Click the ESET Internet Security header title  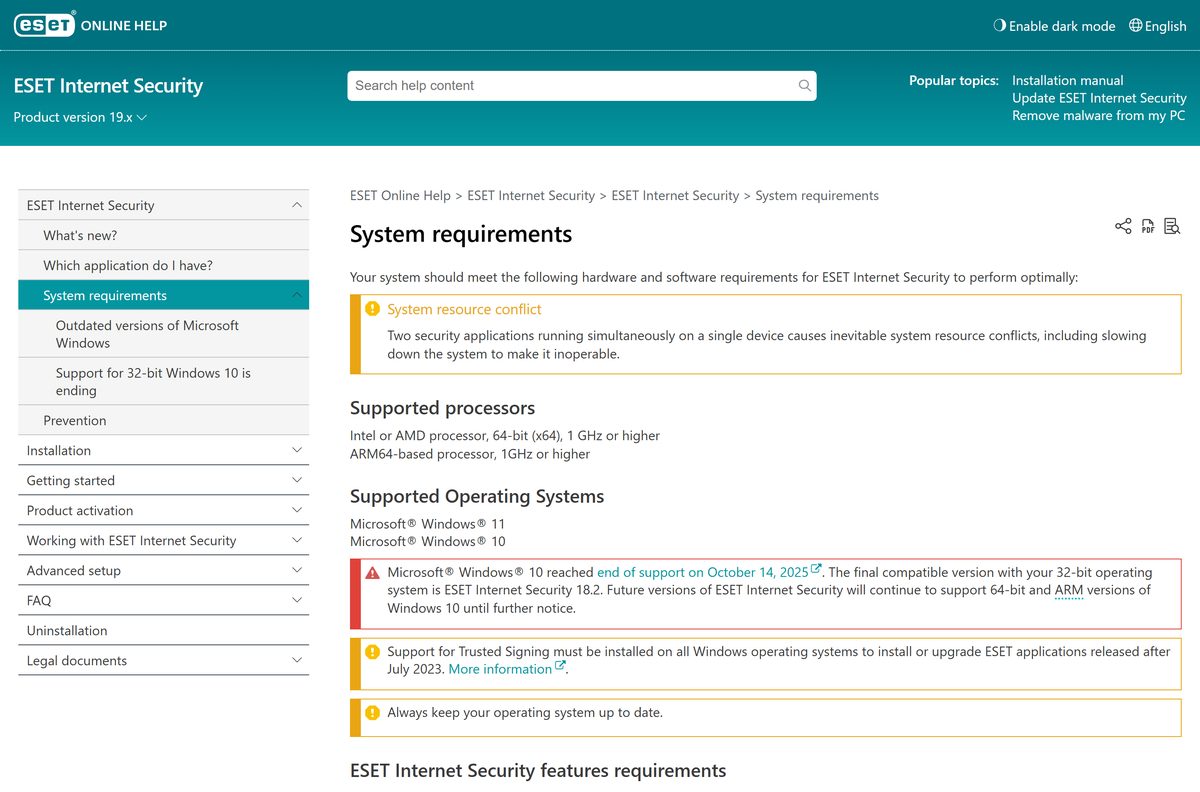[x=108, y=86]
